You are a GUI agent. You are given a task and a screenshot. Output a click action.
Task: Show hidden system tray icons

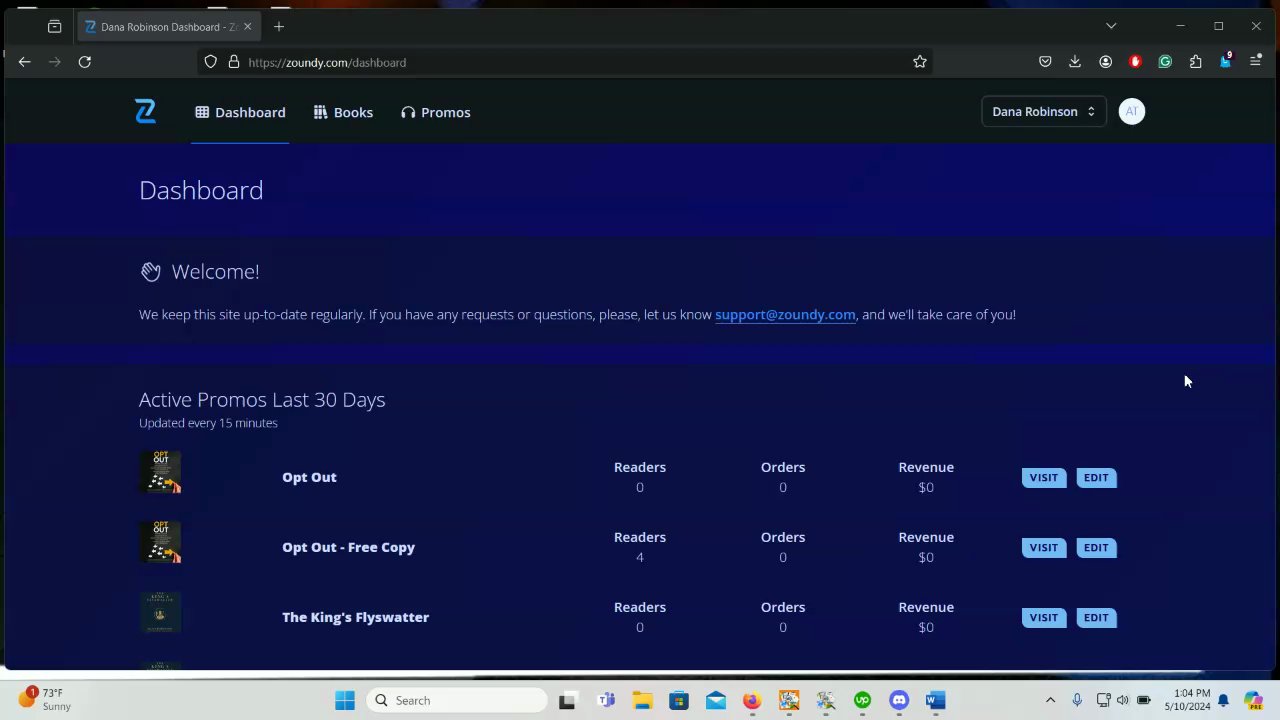pyautogui.click(x=1050, y=700)
